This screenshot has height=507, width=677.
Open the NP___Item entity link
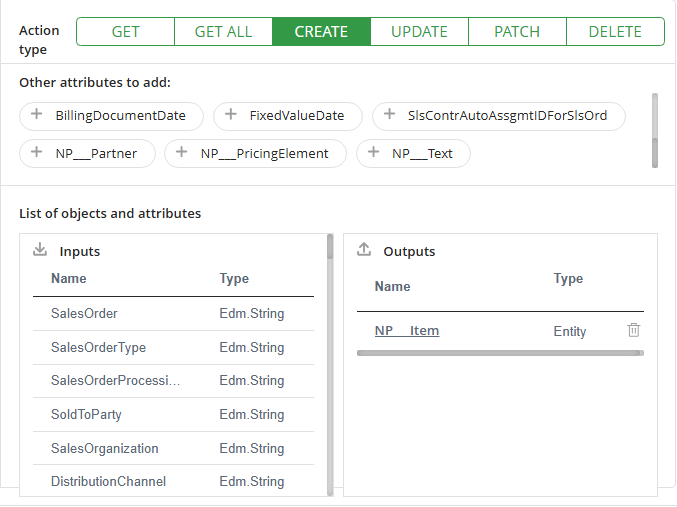[x=407, y=331]
